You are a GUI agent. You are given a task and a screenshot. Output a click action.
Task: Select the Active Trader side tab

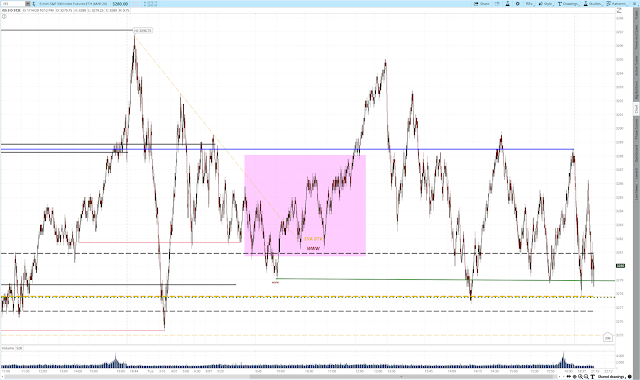click(x=636, y=66)
